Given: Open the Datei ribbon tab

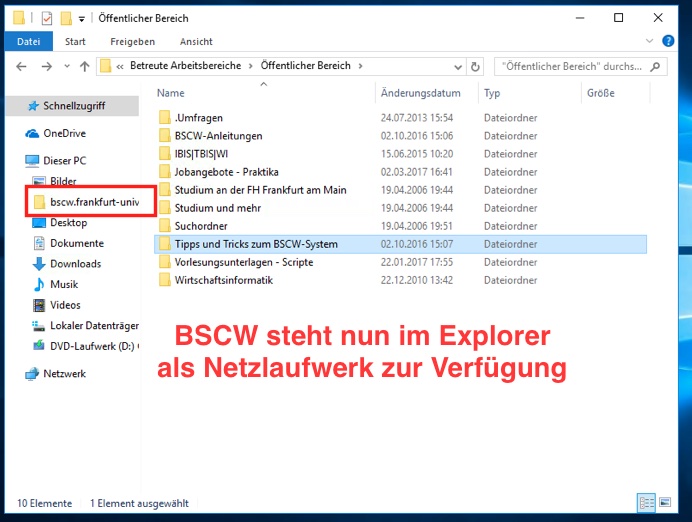Looking at the screenshot, I should (29, 41).
